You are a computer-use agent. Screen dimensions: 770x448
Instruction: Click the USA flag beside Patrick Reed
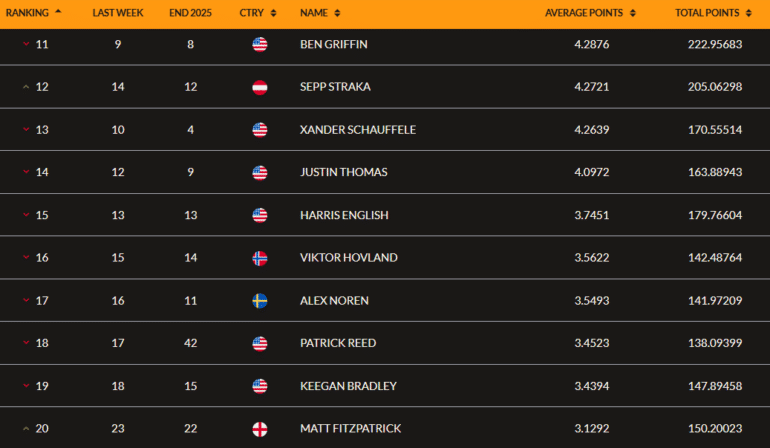click(260, 343)
